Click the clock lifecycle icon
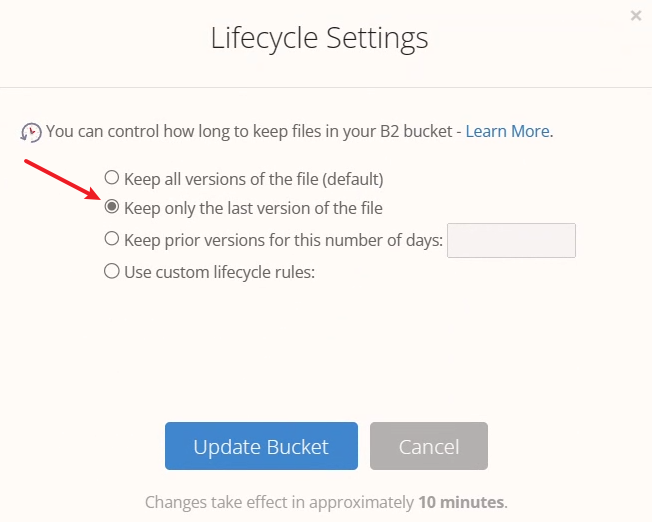652x522 pixels. [31, 132]
